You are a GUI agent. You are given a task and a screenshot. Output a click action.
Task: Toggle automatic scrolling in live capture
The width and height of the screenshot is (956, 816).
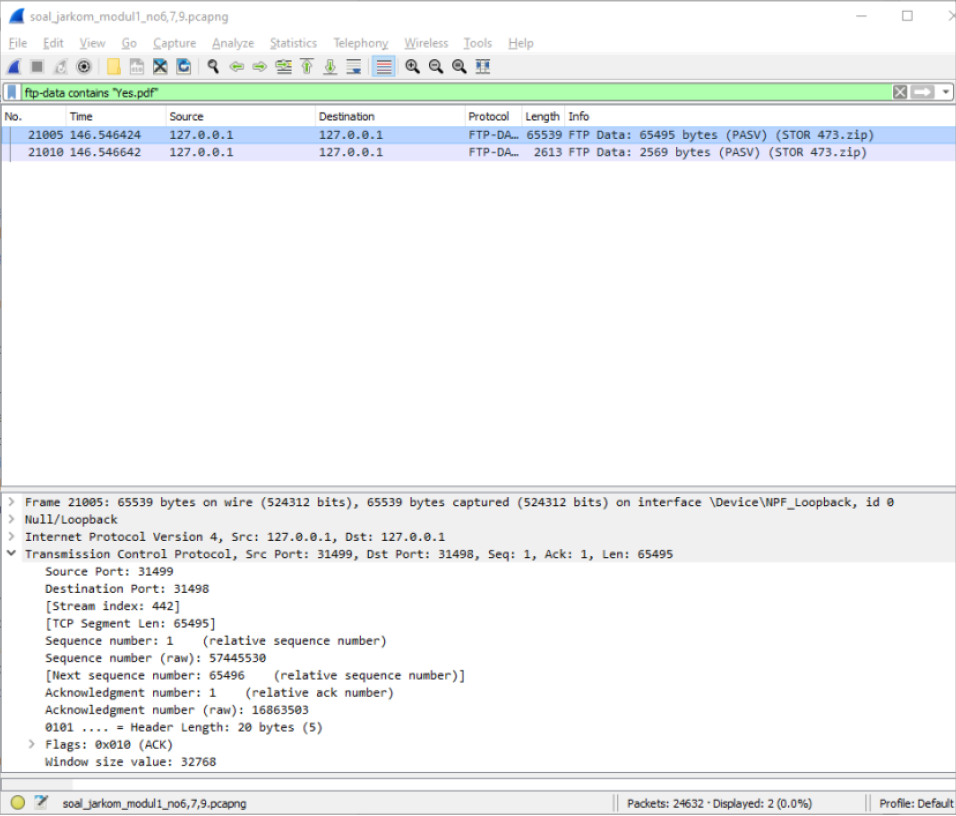coord(352,67)
